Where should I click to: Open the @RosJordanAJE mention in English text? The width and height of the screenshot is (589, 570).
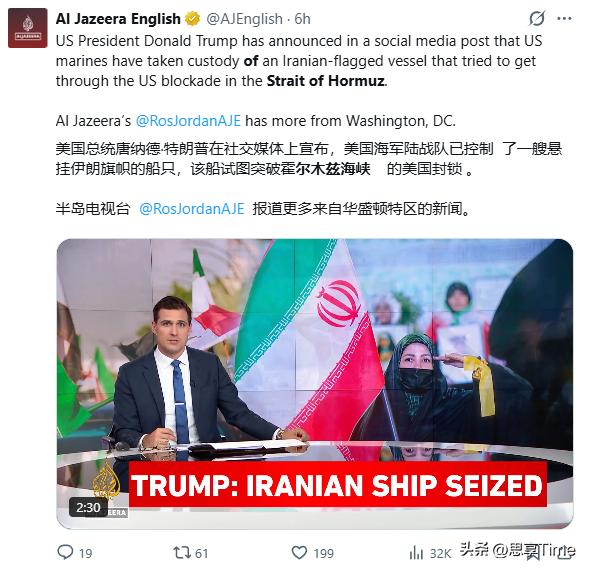click(188, 121)
